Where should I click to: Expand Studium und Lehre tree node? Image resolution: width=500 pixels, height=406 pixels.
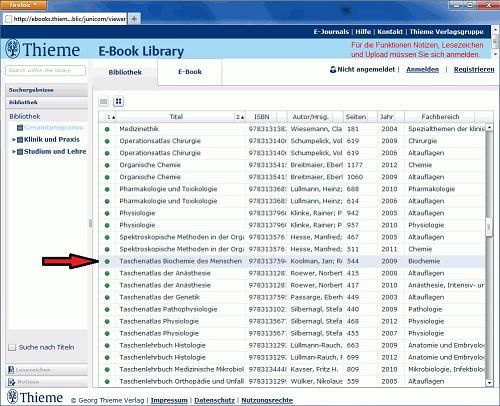[14, 152]
